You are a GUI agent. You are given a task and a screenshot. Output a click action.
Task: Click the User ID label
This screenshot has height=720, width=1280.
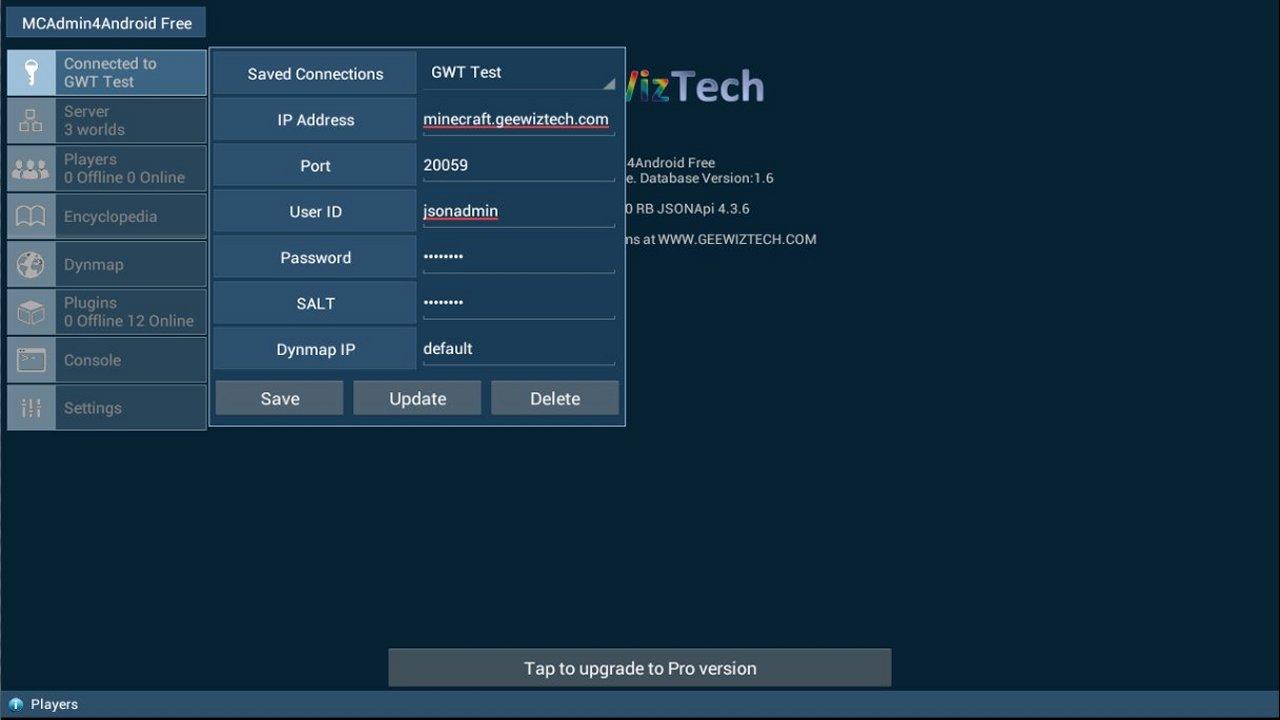pos(315,212)
